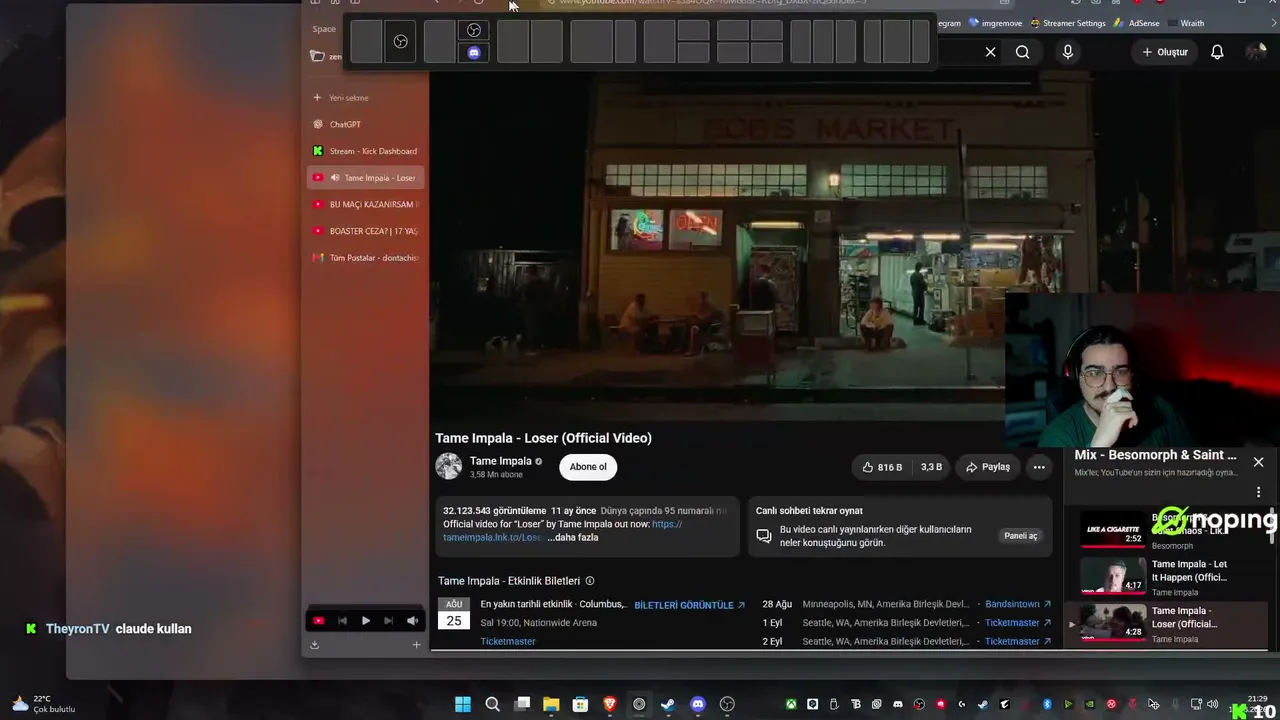Click the event tickets info icon
Image resolution: width=1280 pixels, height=720 pixels.
[590, 581]
